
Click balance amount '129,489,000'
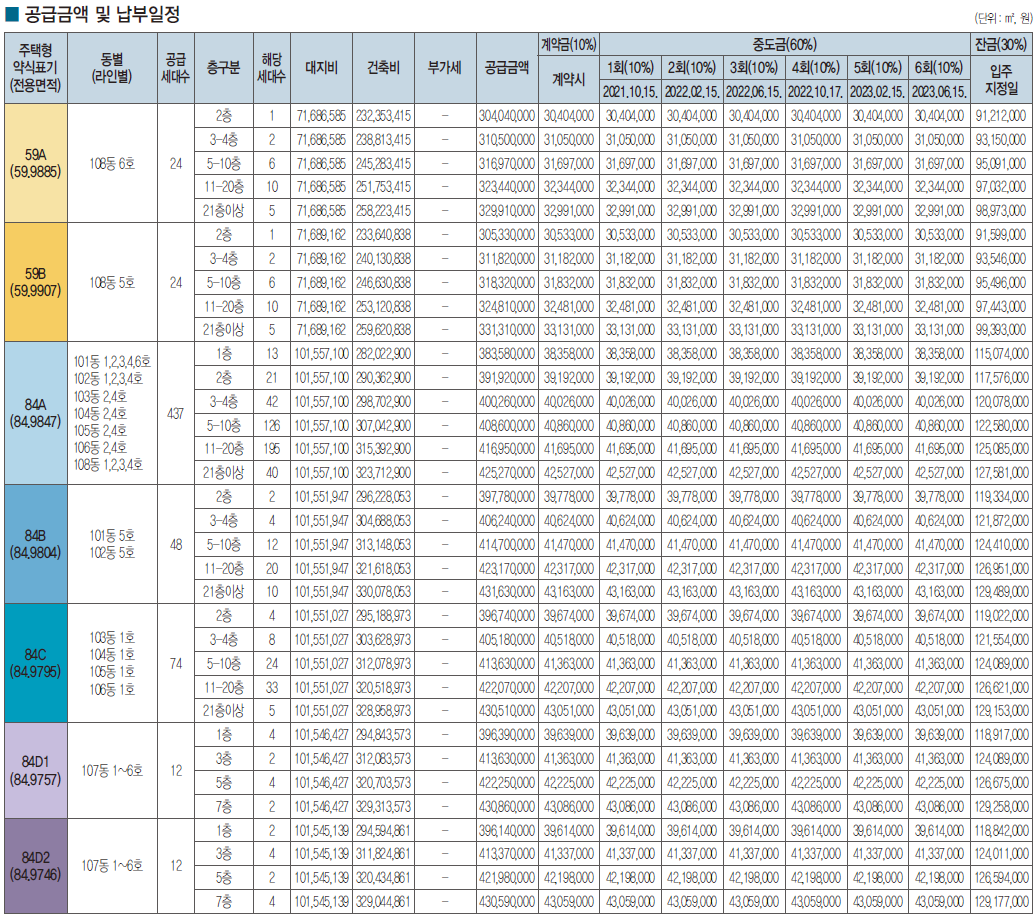1001,592
